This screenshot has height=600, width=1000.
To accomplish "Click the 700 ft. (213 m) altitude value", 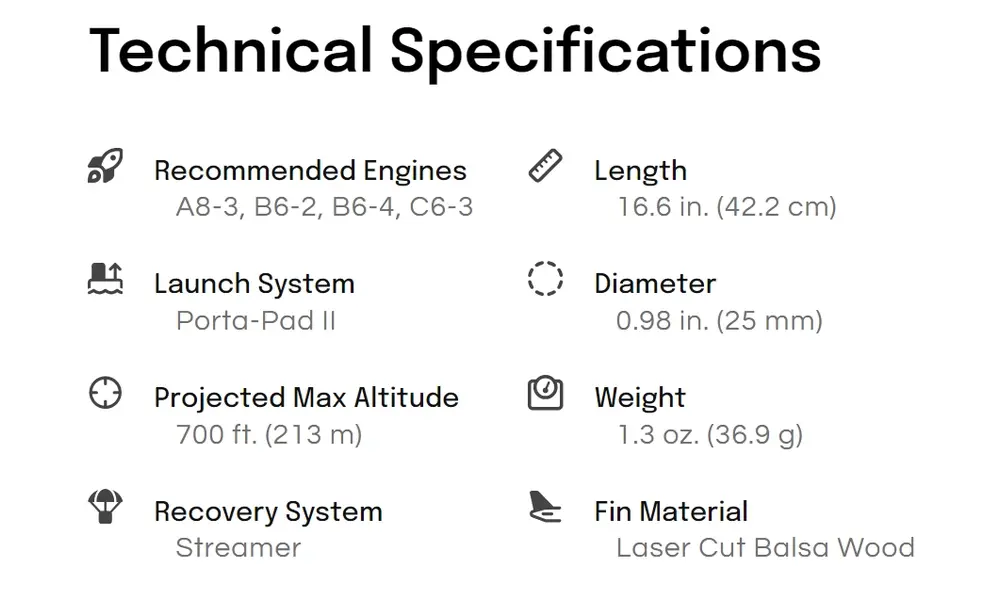I will pyautogui.click(x=269, y=434).
